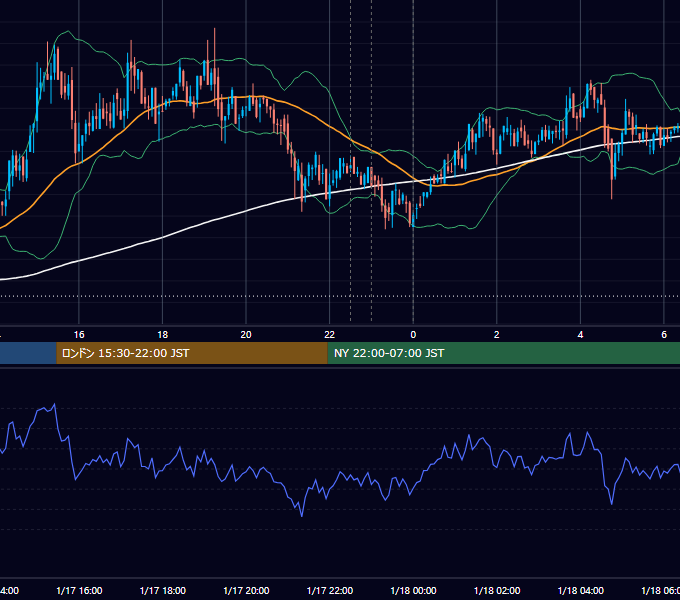Click hour label 2 on upper axis
Screen dimensions: 680x600
coord(497,334)
